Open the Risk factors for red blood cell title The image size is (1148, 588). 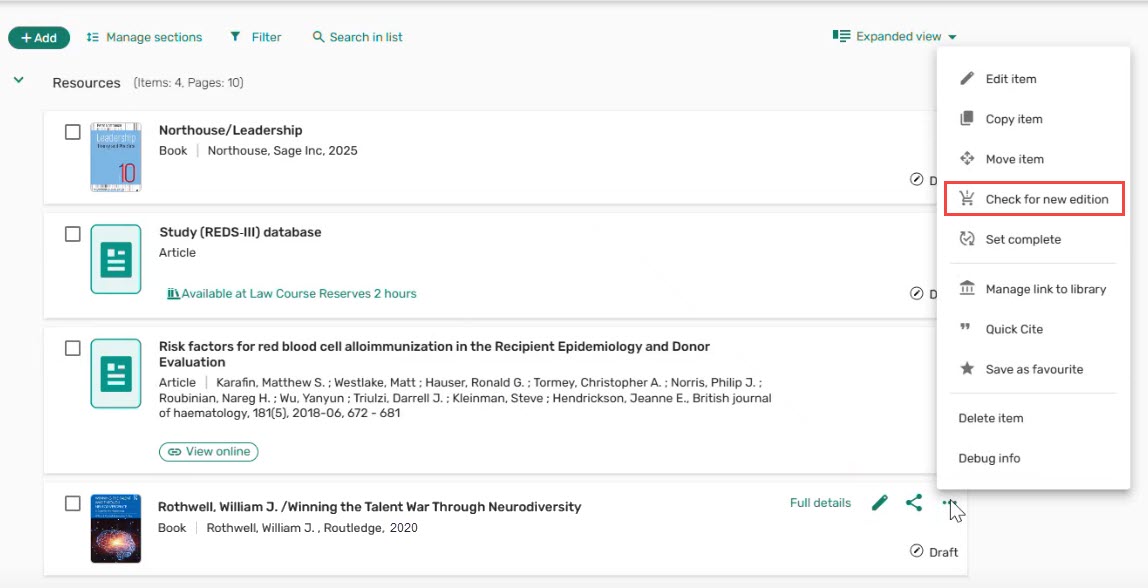pyautogui.click(x=434, y=354)
